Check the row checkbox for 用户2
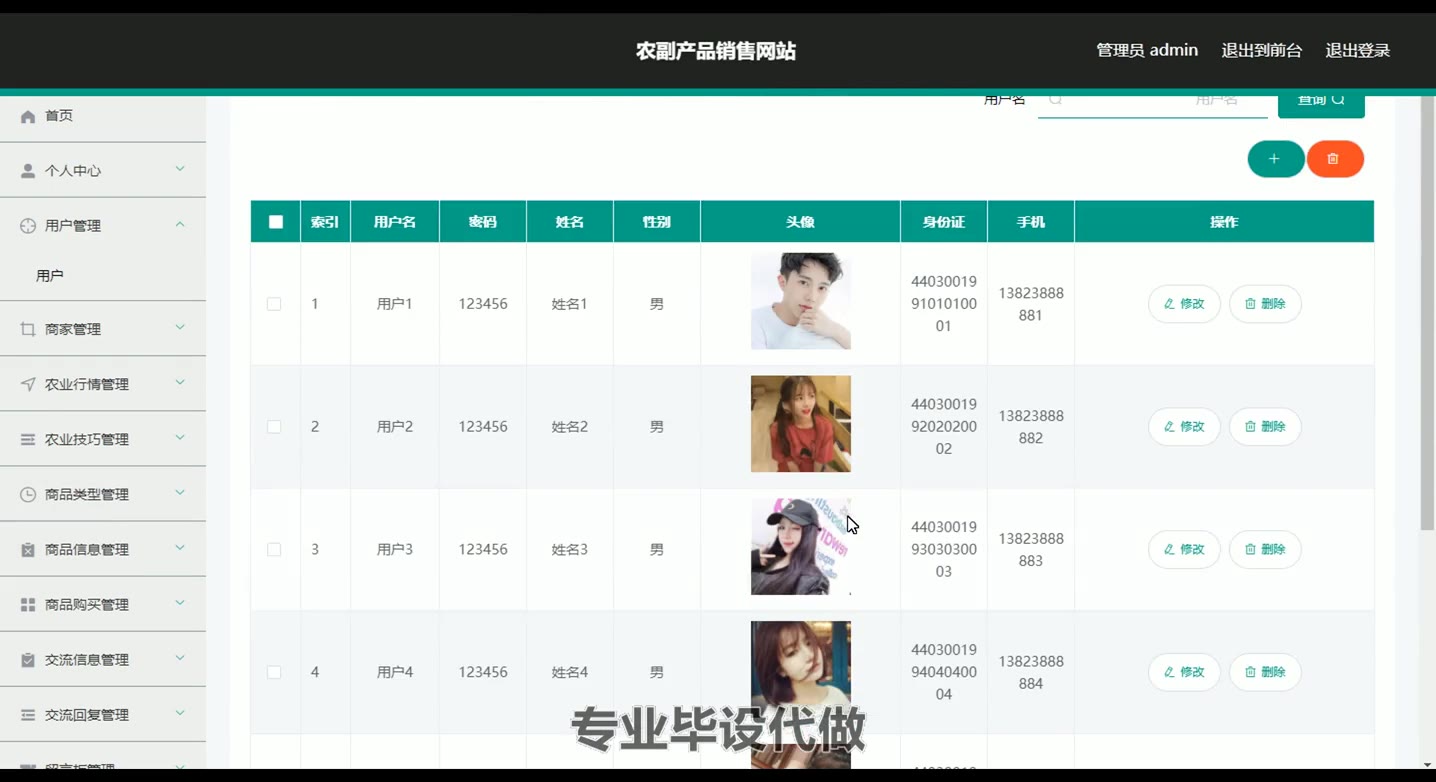 point(274,427)
